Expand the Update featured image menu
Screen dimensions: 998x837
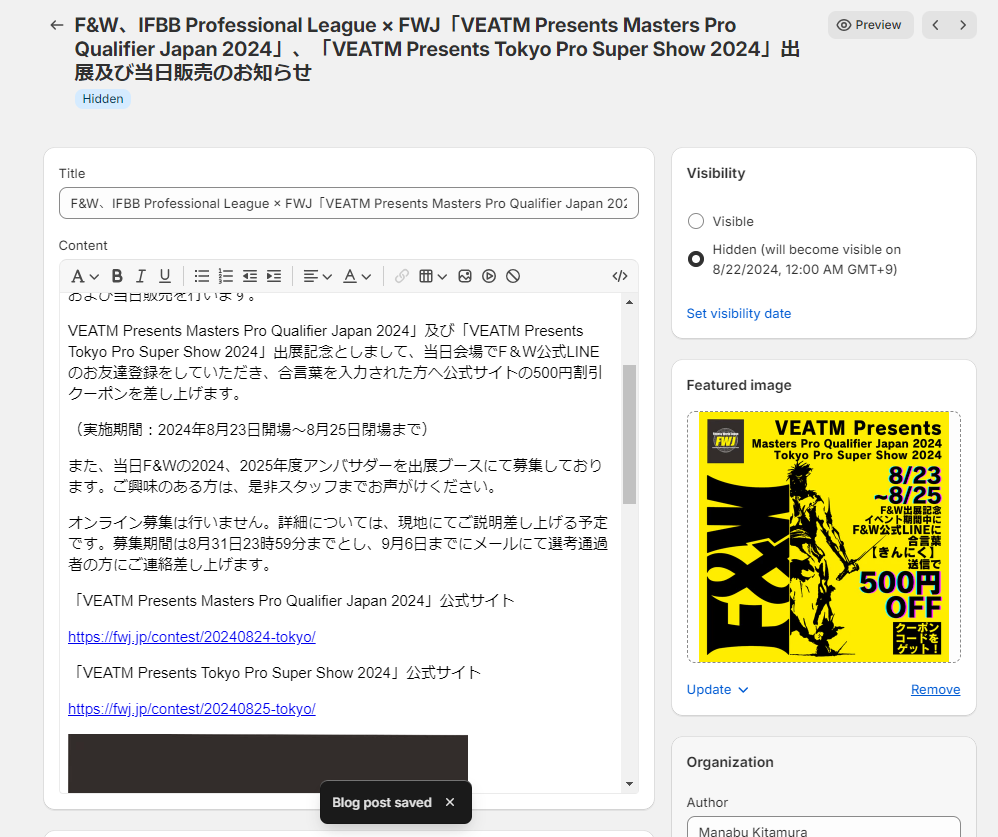pos(717,690)
